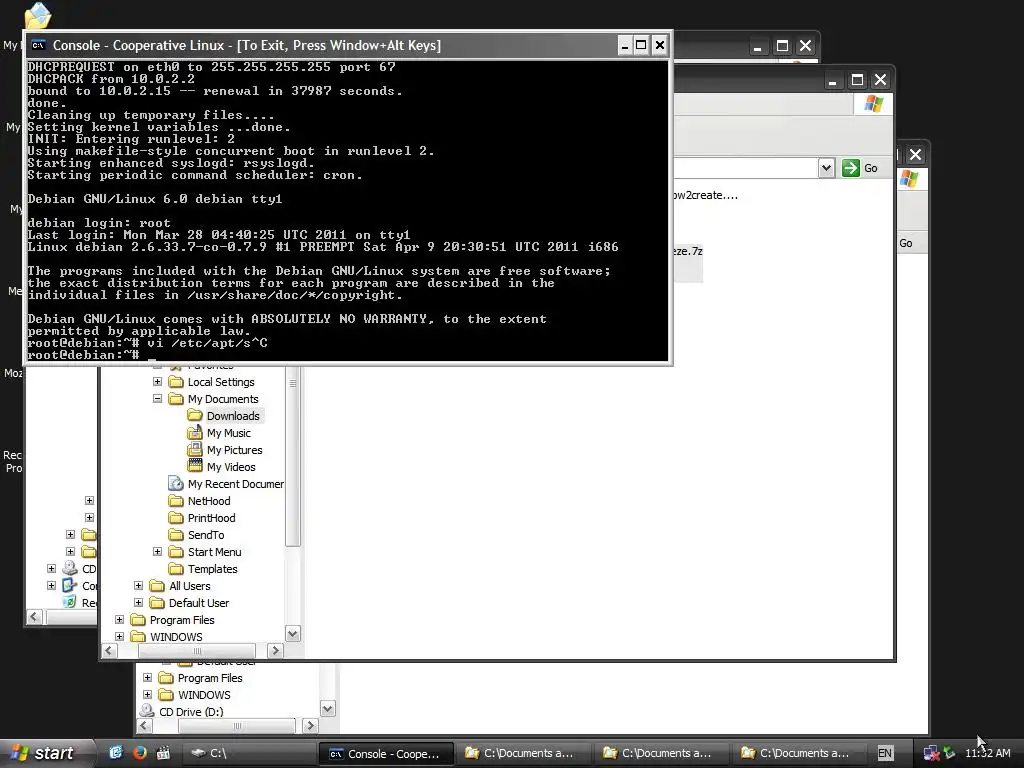Open the Console window system menu icon

[x=39, y=45]
